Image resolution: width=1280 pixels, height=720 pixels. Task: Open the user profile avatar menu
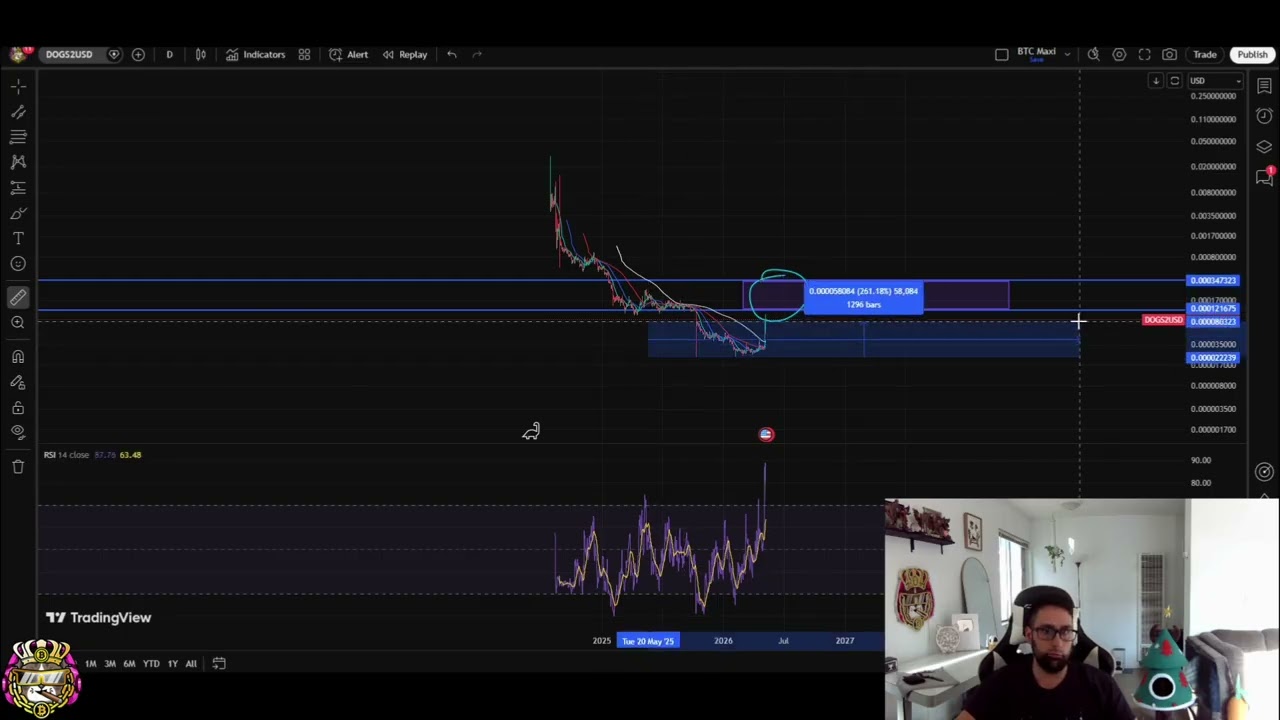pyautogui.click(x=18, y=54)
